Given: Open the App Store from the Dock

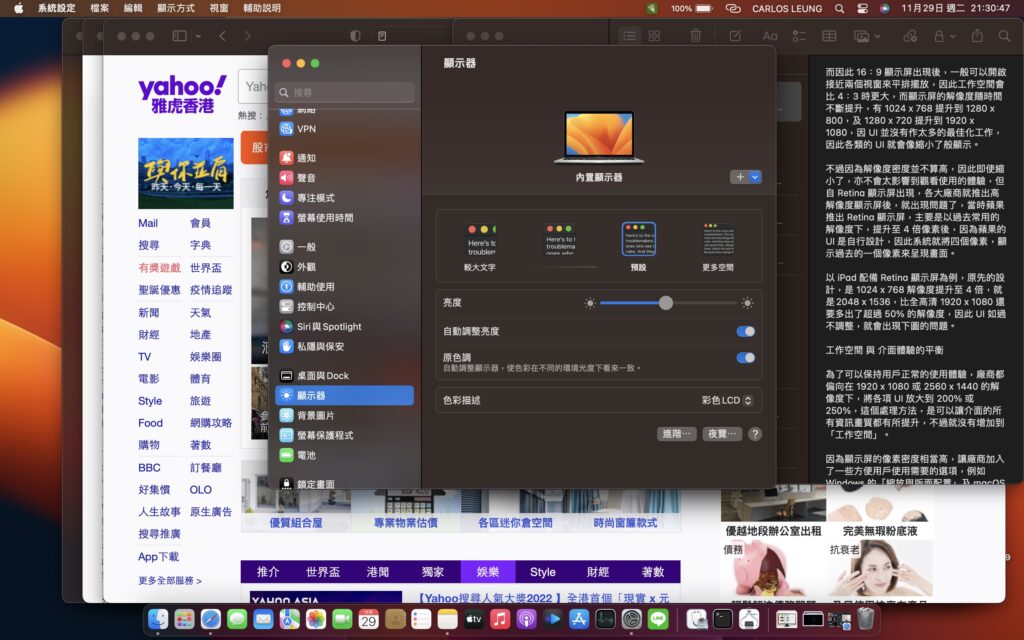Looking at the screenshot, I should point(579,618).
